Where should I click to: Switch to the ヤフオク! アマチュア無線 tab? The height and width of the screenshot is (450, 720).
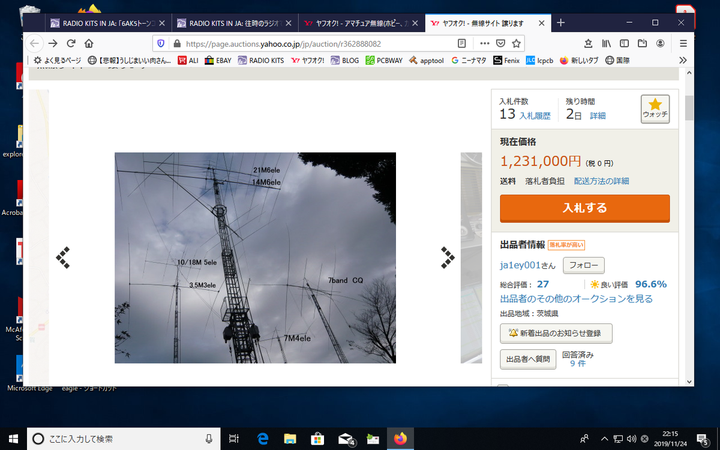tap(360, 22)
